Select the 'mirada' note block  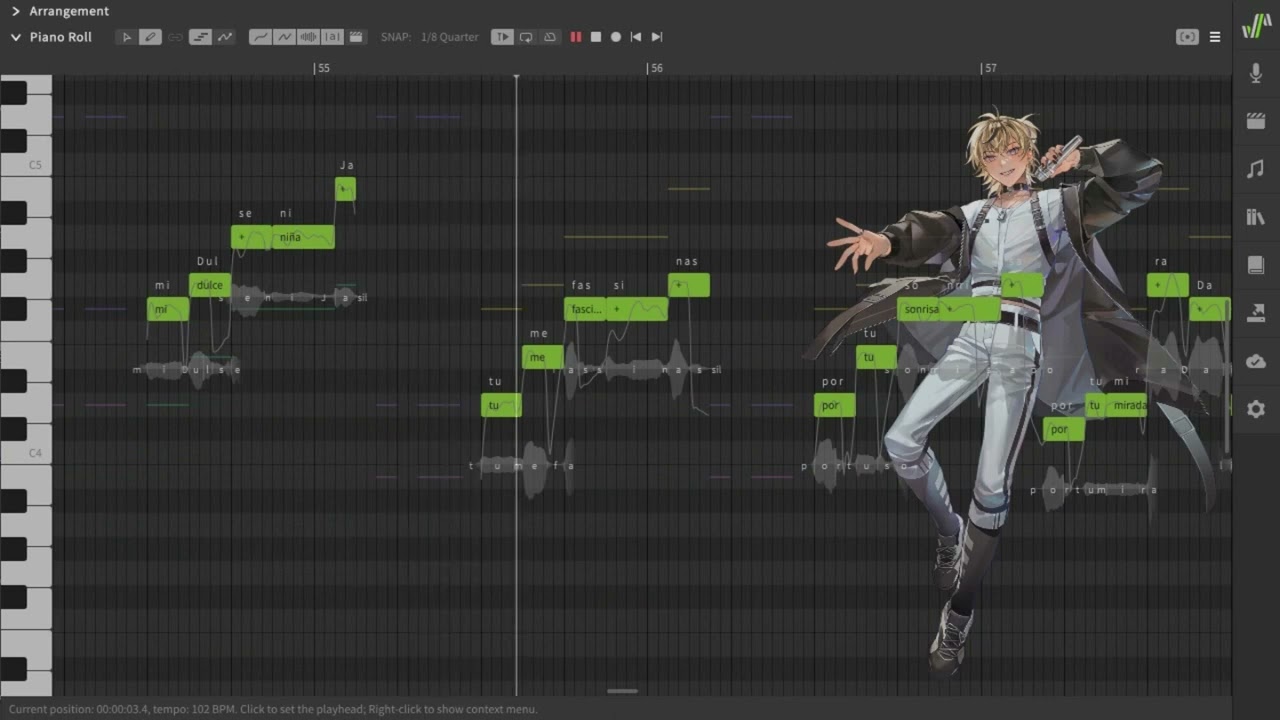(1128, 405)
